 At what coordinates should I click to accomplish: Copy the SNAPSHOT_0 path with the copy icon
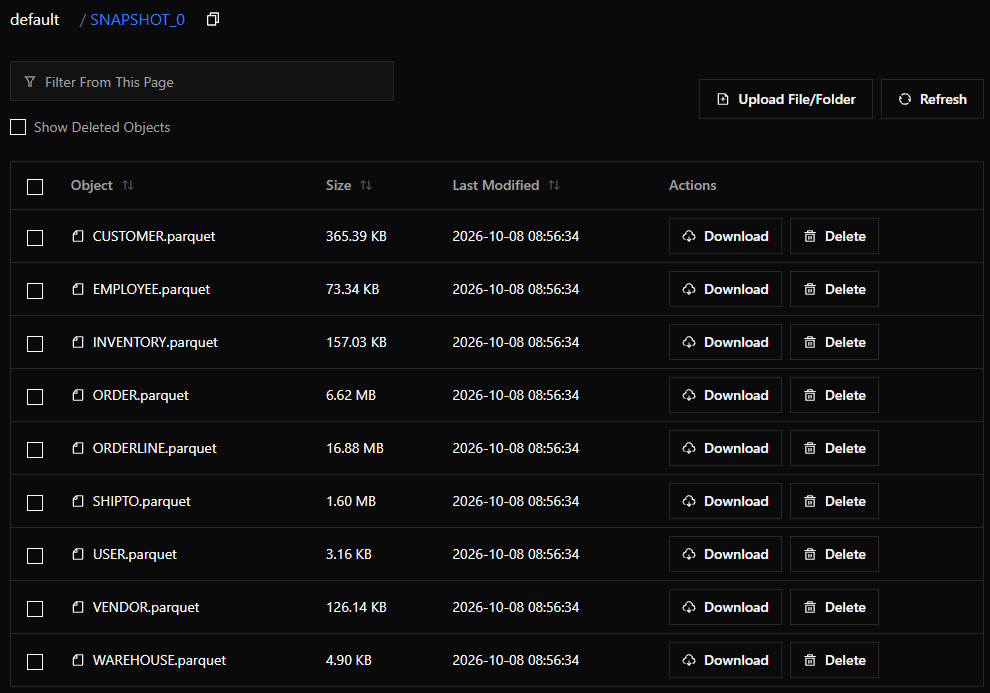213,20
